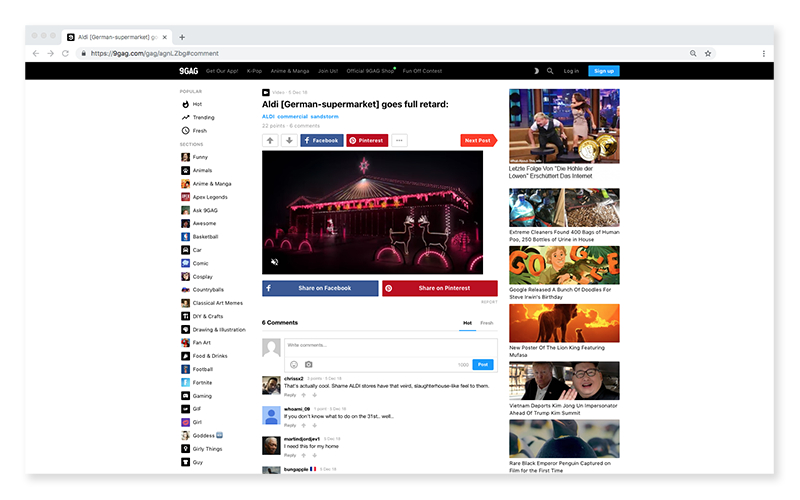Go to the Next Post
Viewport: 800px width, 500px height.
pyautogui.click(x=479, y=140)
